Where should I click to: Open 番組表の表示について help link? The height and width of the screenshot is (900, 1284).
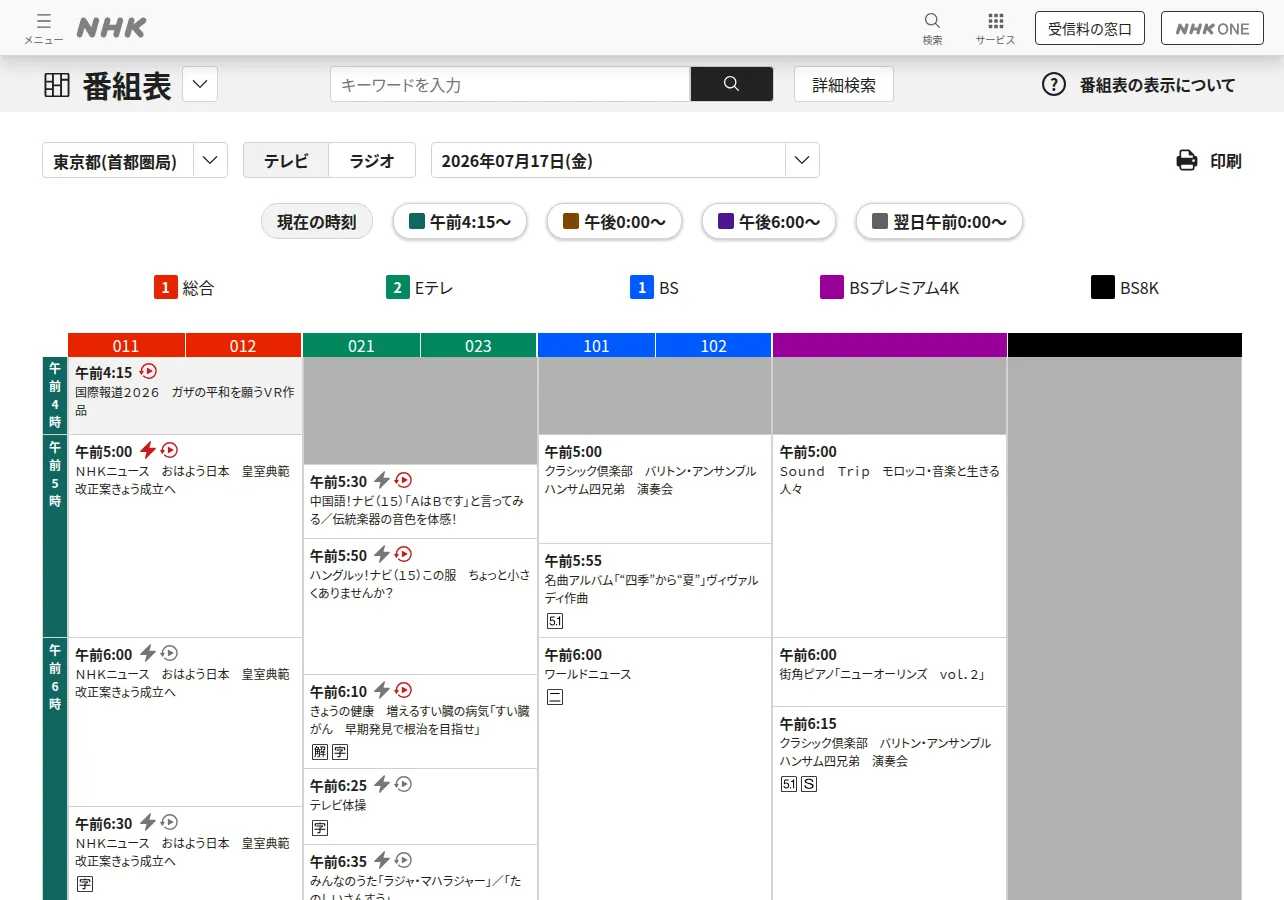click(1139, 85)
